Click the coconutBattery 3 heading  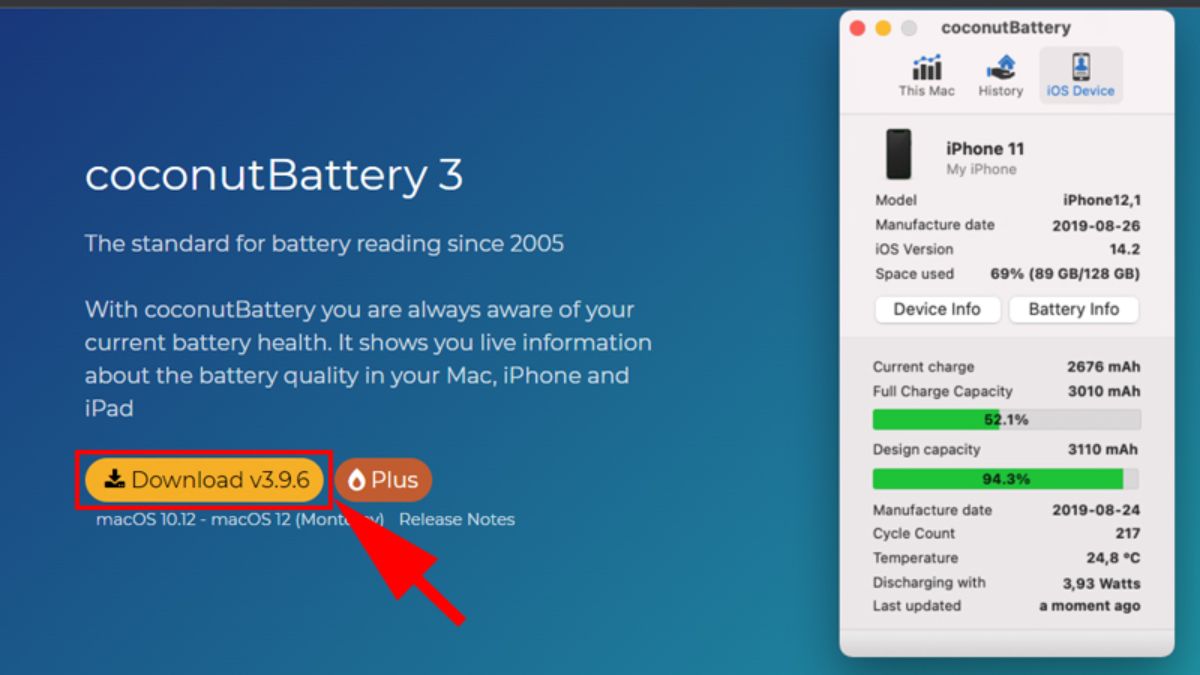coord(274,176)
